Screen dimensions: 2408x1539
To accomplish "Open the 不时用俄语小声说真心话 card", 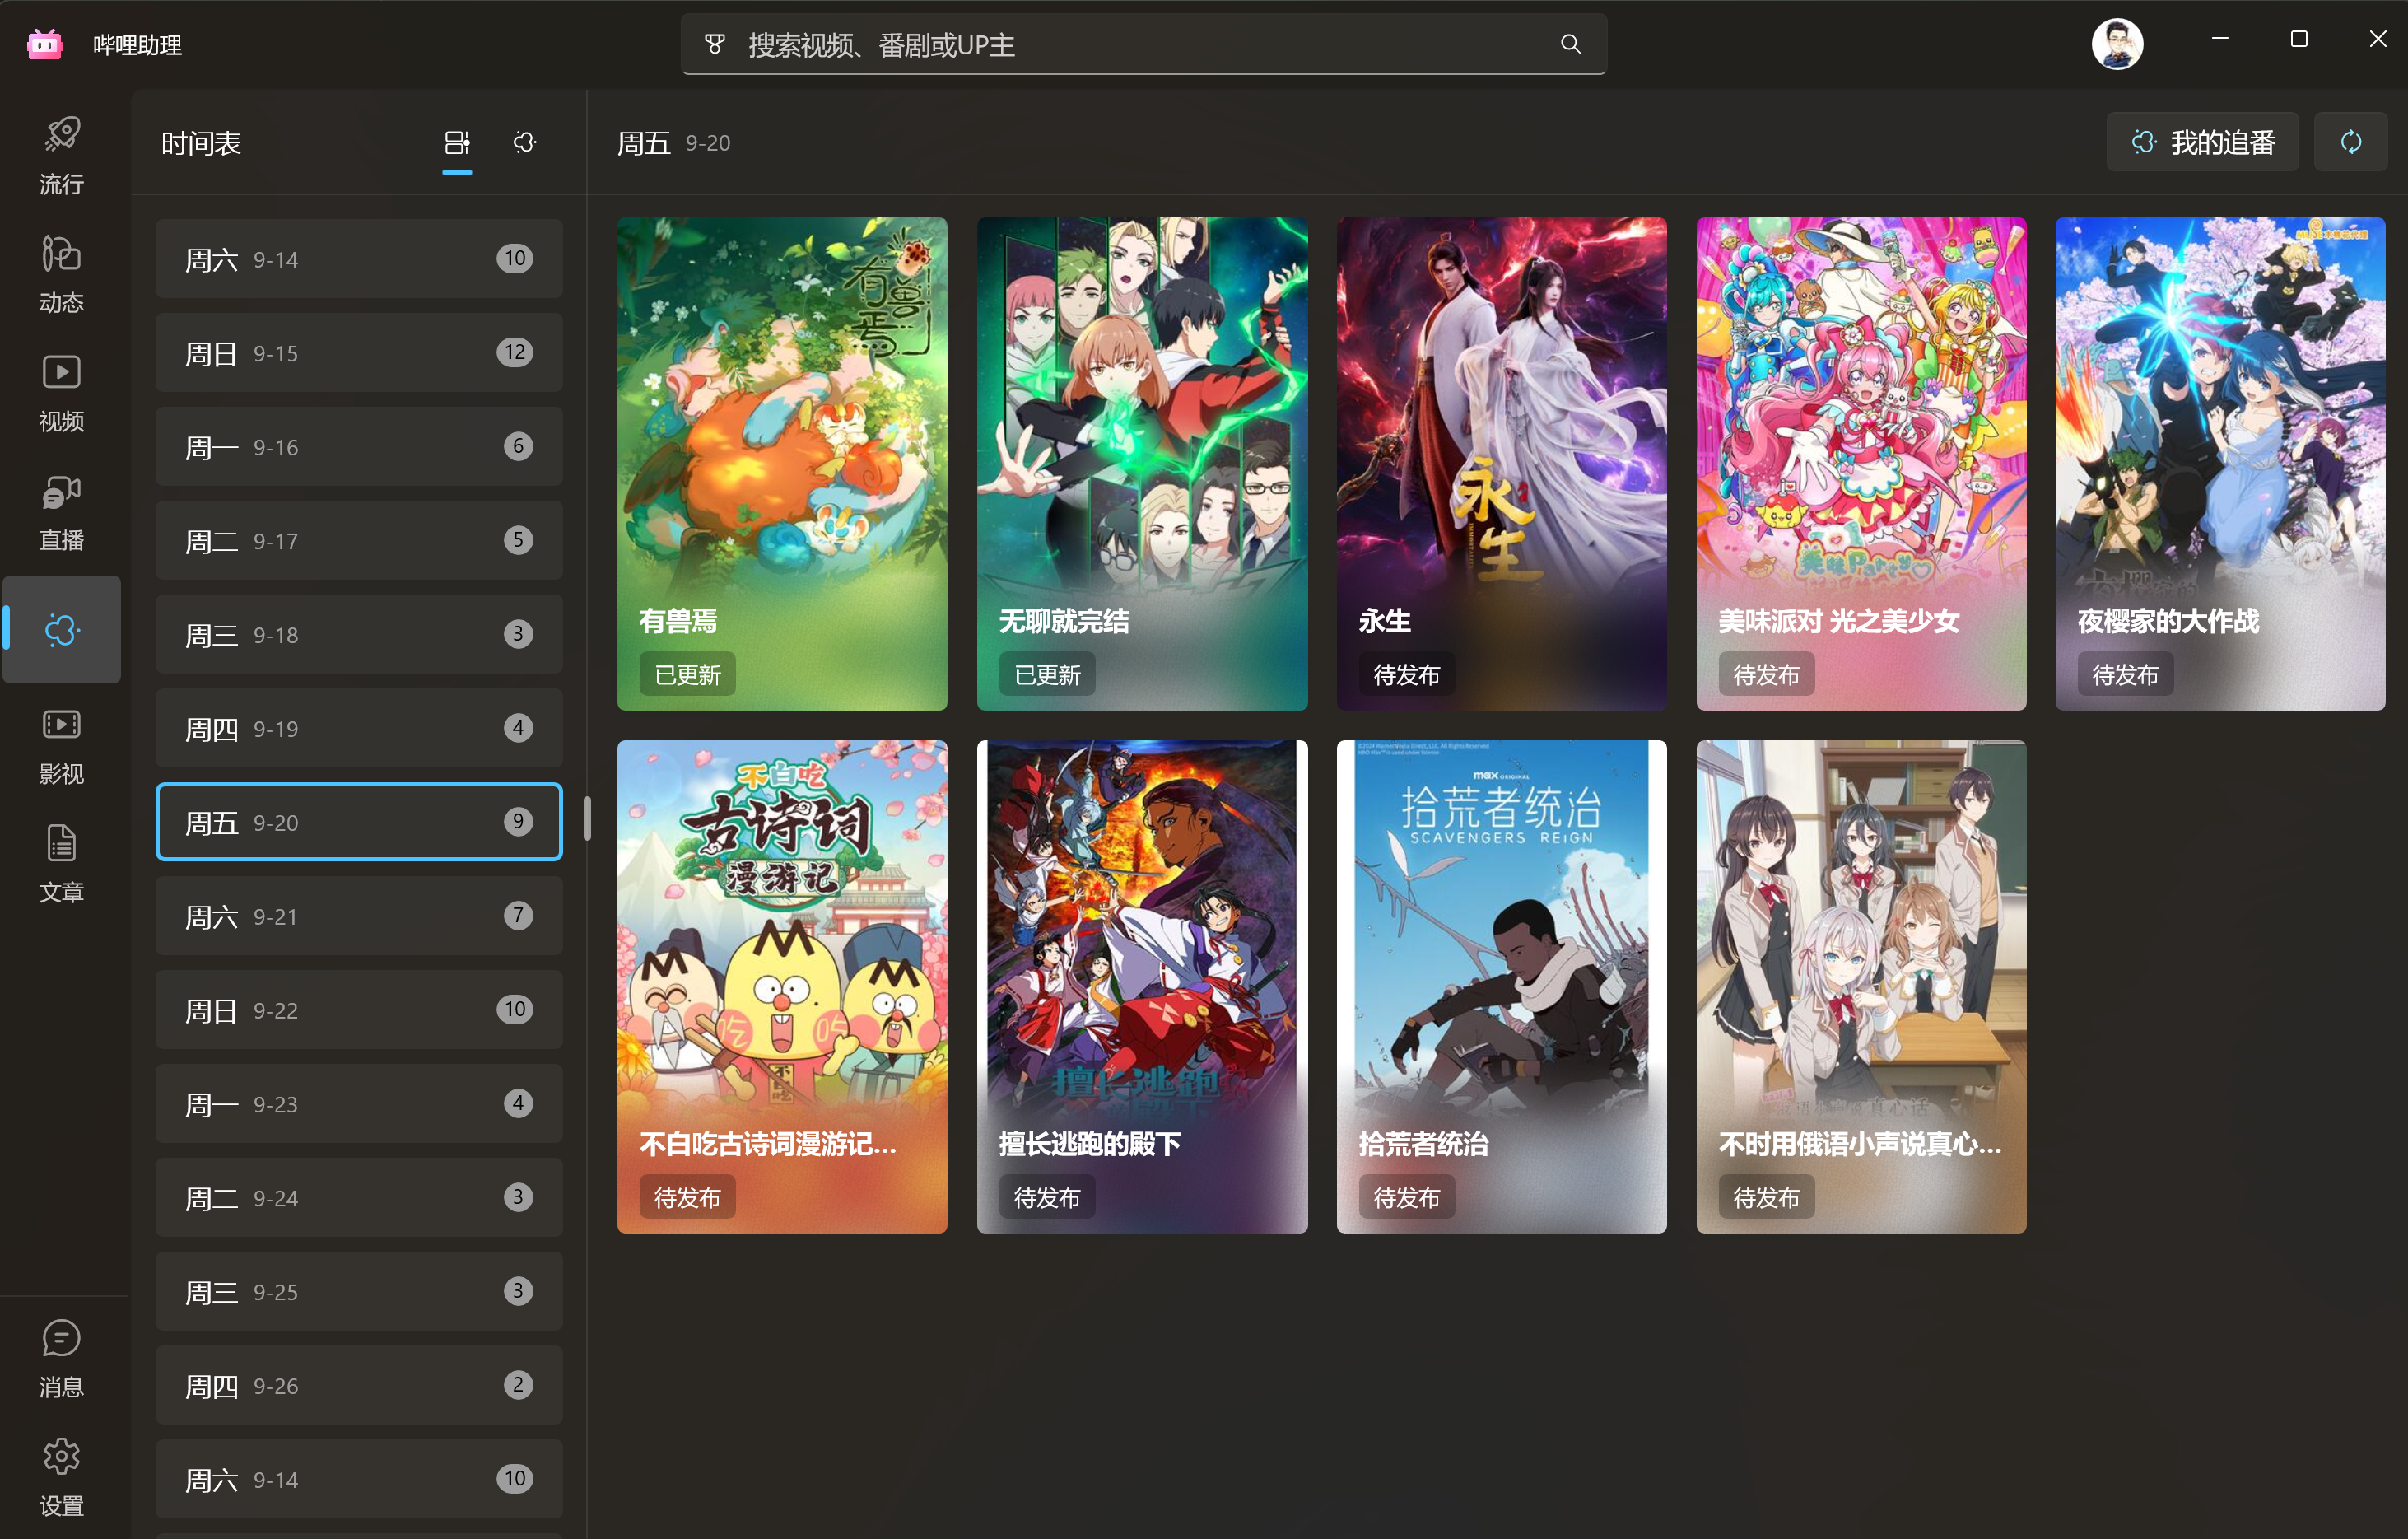I will point(1861,987).
